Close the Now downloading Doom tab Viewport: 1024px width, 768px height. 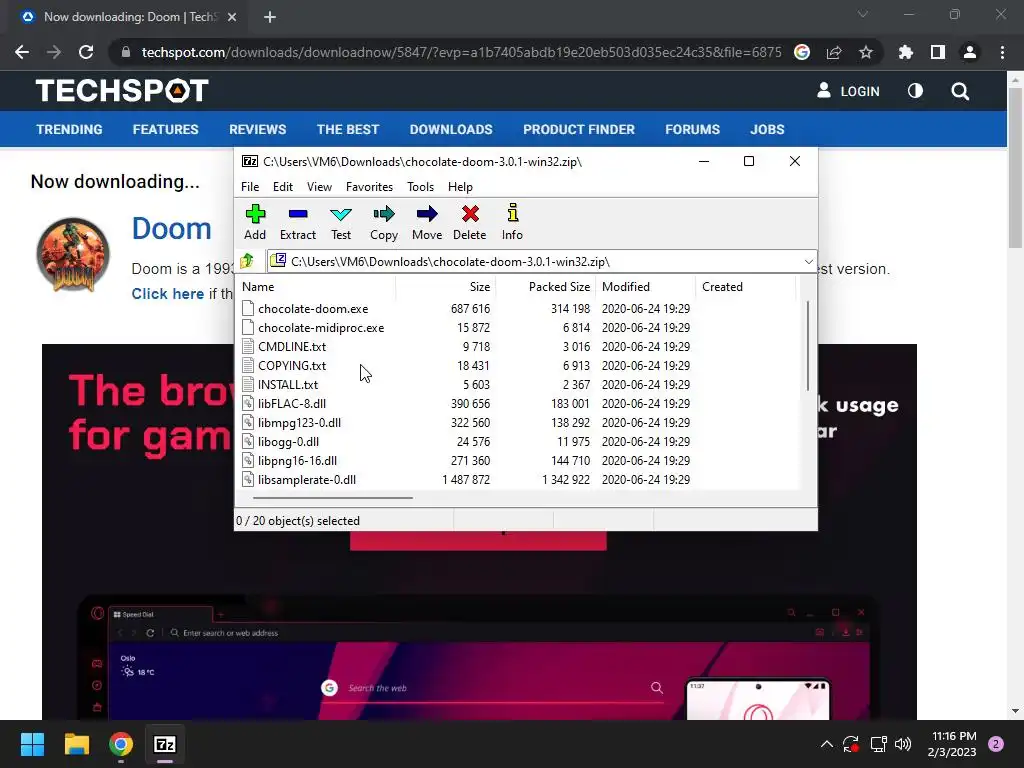point(232,17)
